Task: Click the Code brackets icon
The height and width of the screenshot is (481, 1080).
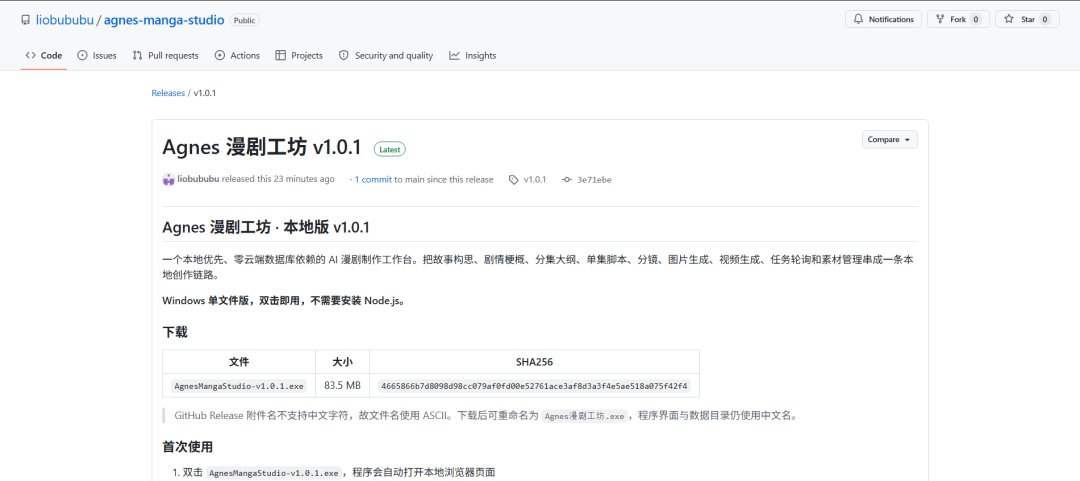Action: (x=30, y=55)
